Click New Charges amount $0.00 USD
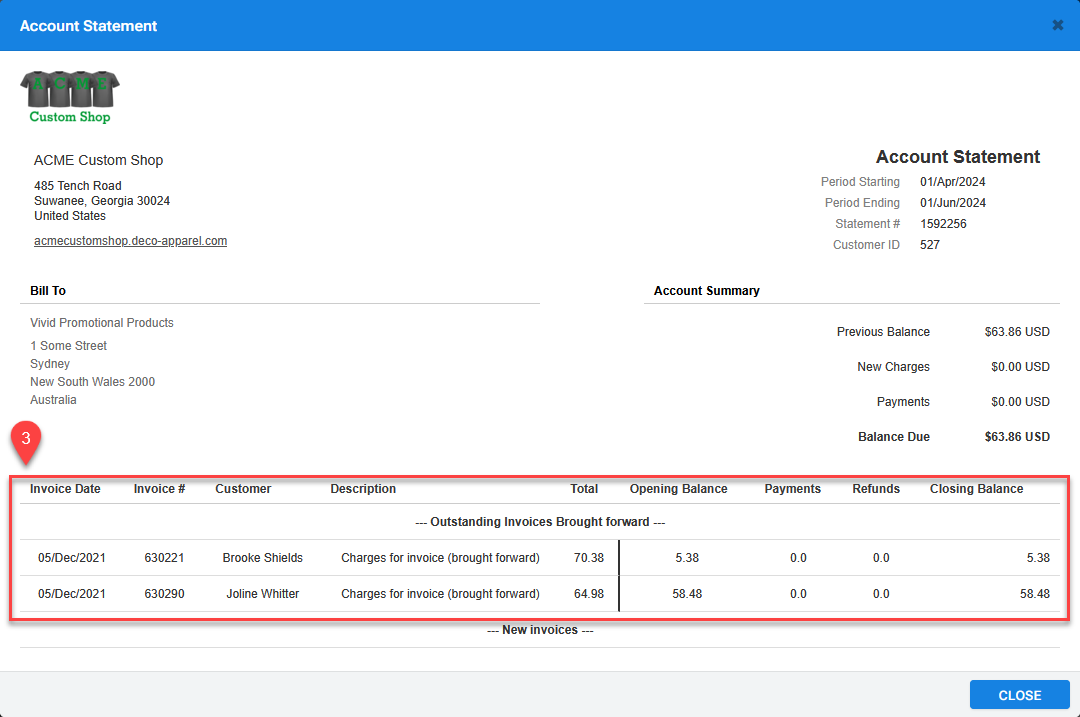Image resolution: width=1080 pixels, height=717 pixels. pyautogui.click(x=1020, y=367)
